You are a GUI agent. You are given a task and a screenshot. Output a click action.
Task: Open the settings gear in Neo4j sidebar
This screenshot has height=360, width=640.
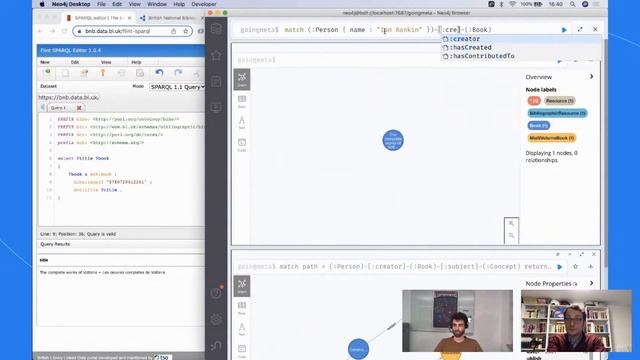pos(216,319)
